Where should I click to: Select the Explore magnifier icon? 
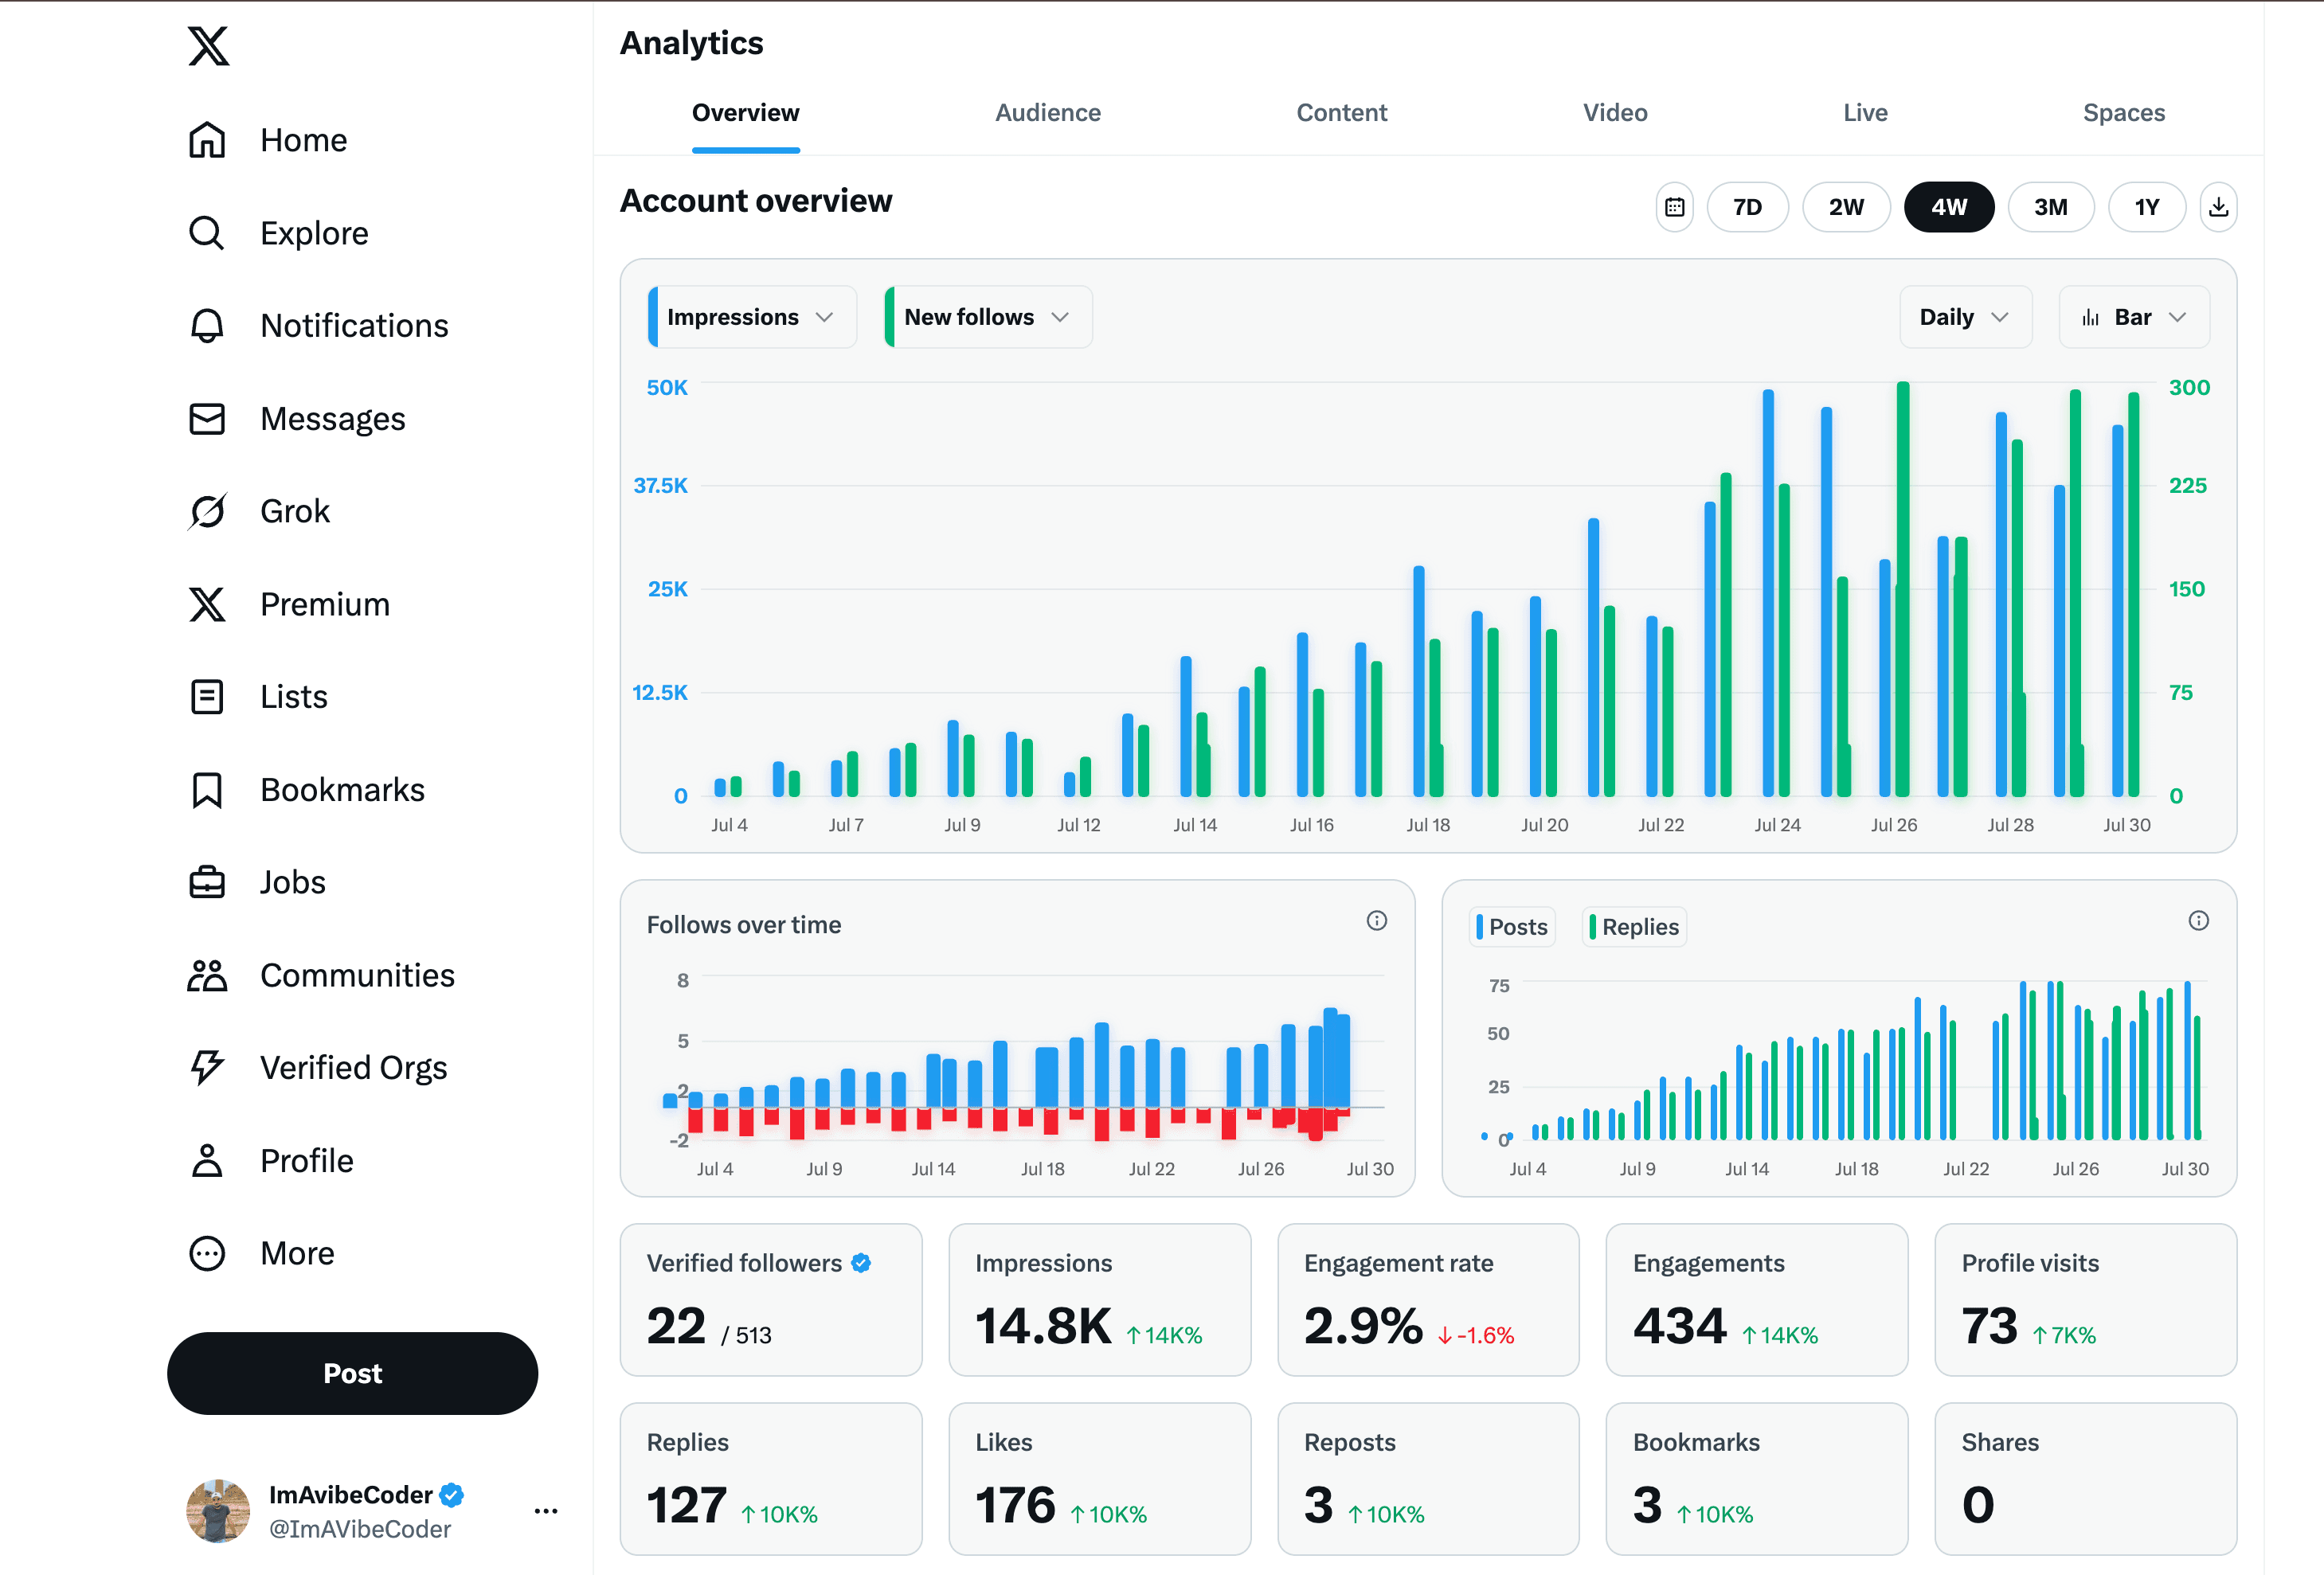[206, 232]
